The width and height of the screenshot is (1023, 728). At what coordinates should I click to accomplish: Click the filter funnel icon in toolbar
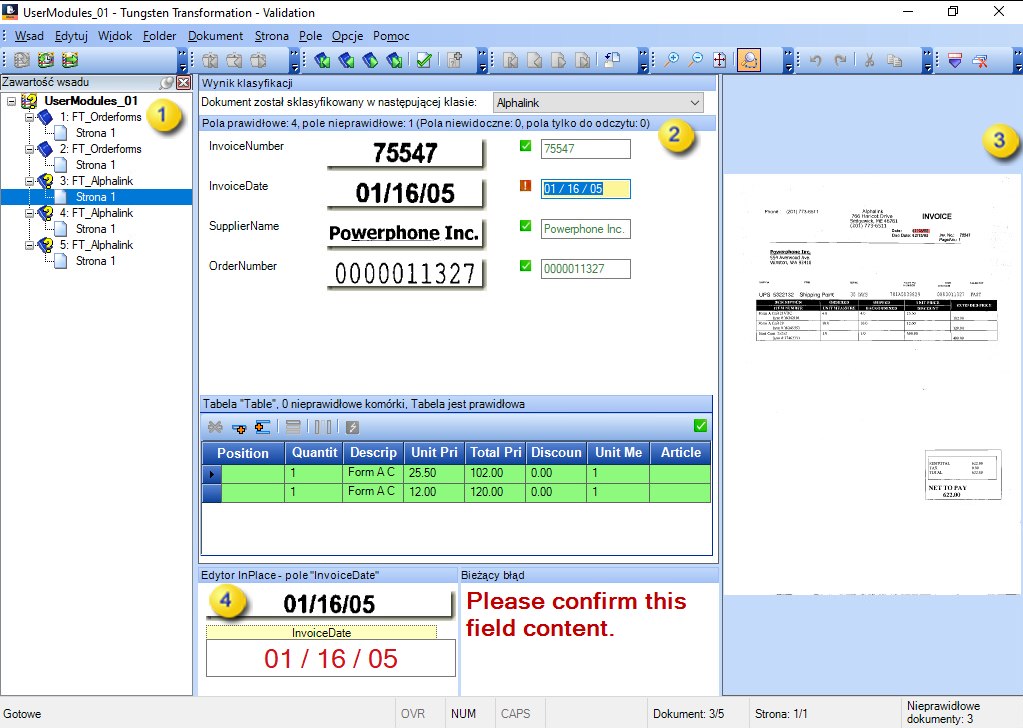click(x=957, y=60)
